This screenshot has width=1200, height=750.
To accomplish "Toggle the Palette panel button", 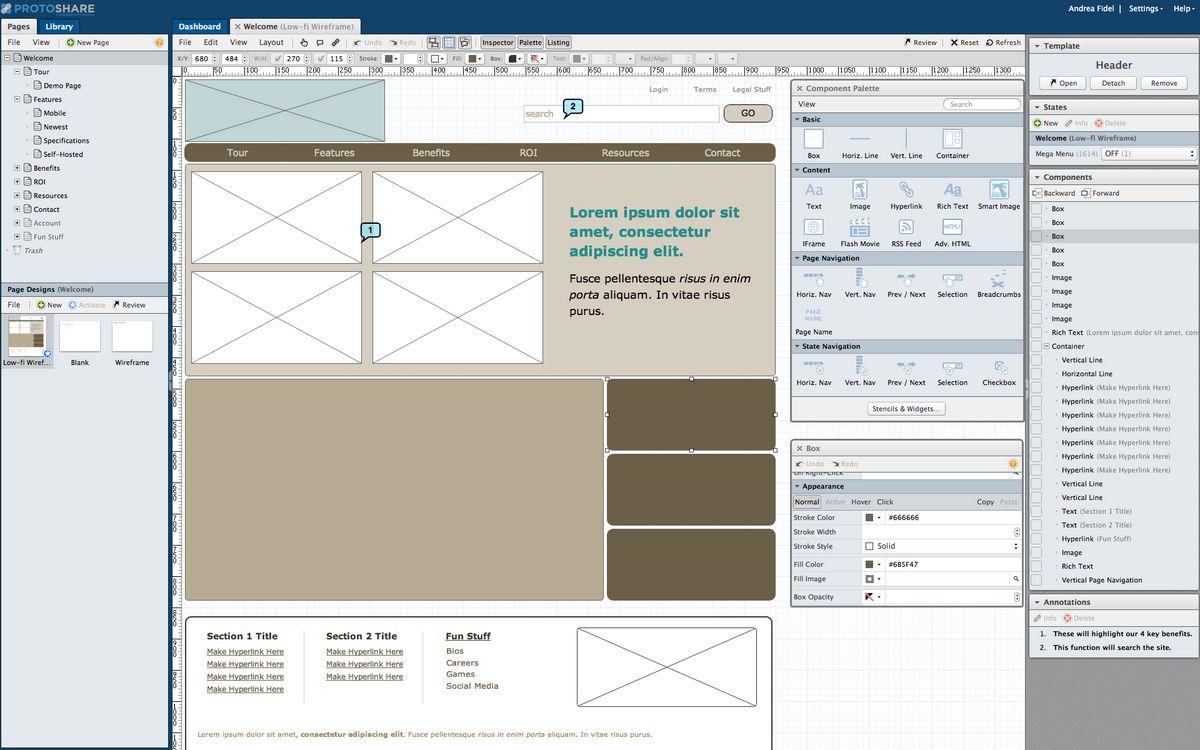I will click(x=530, y=43).
